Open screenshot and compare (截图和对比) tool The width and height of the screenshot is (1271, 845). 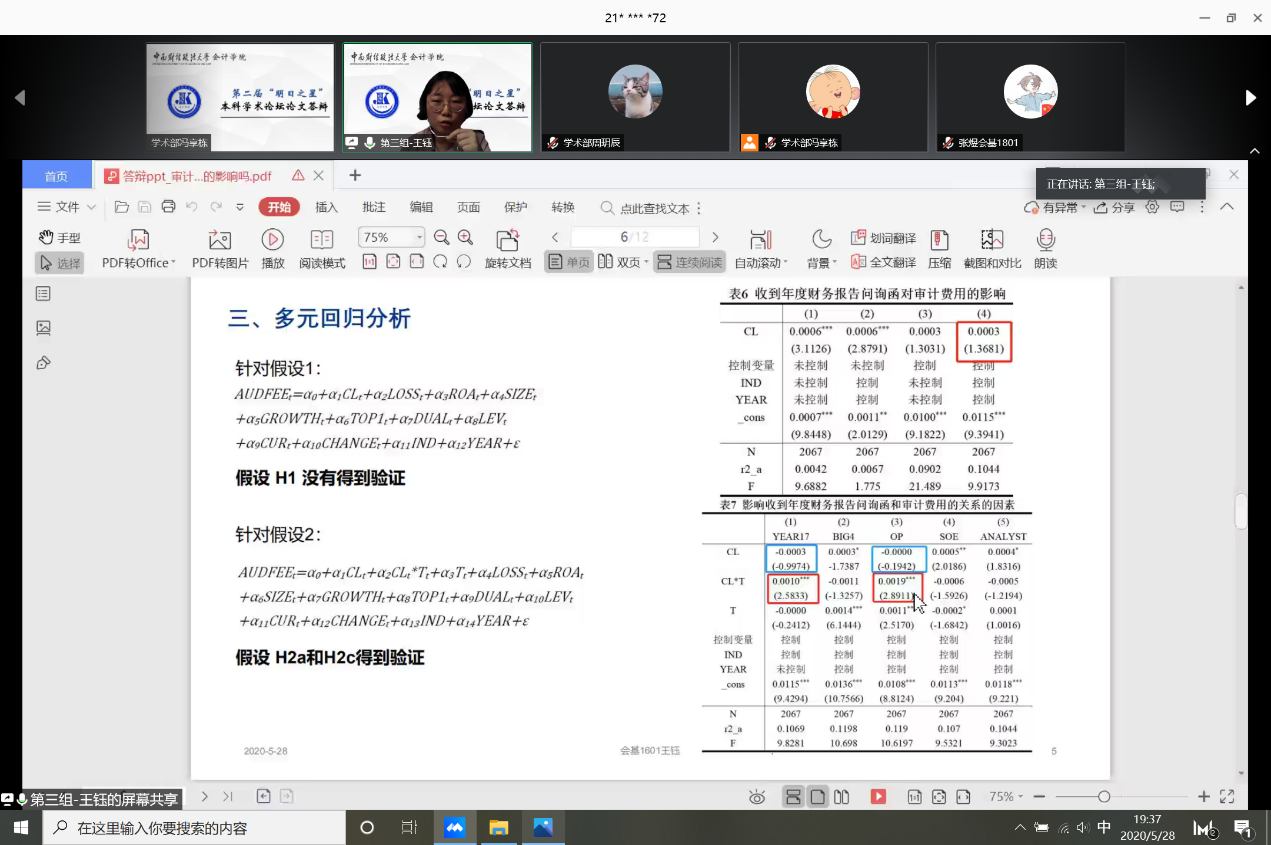991,240
